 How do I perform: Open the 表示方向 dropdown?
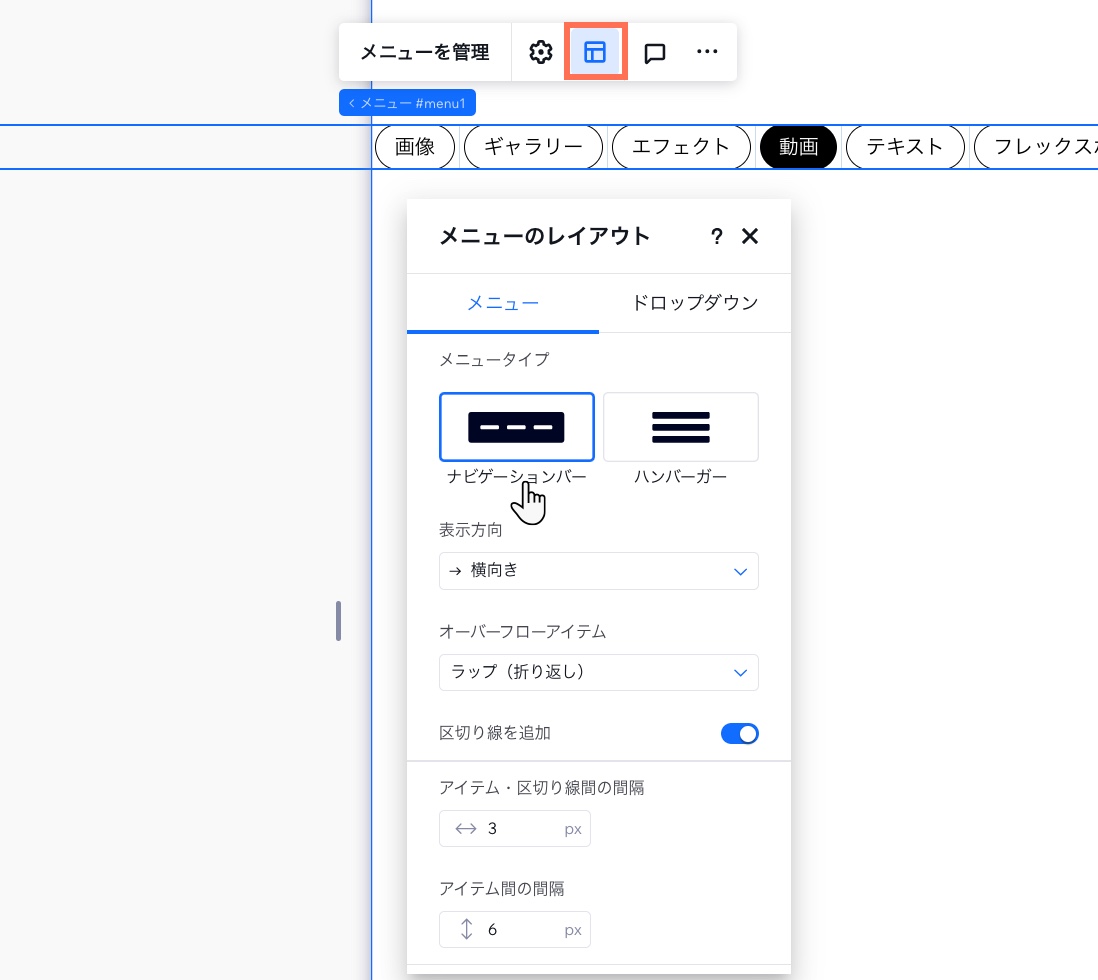[x=599, y=571]
